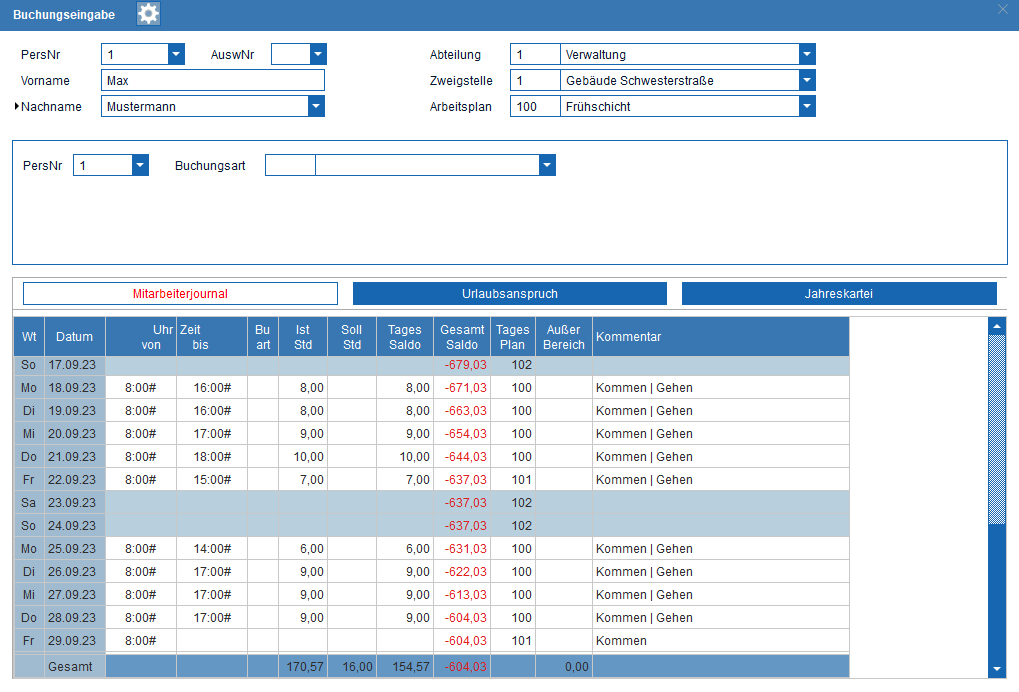Screen dimensions: 1019x692
Task: Open the Buchungsart dropdown arrow
Action: pos(547,165)
